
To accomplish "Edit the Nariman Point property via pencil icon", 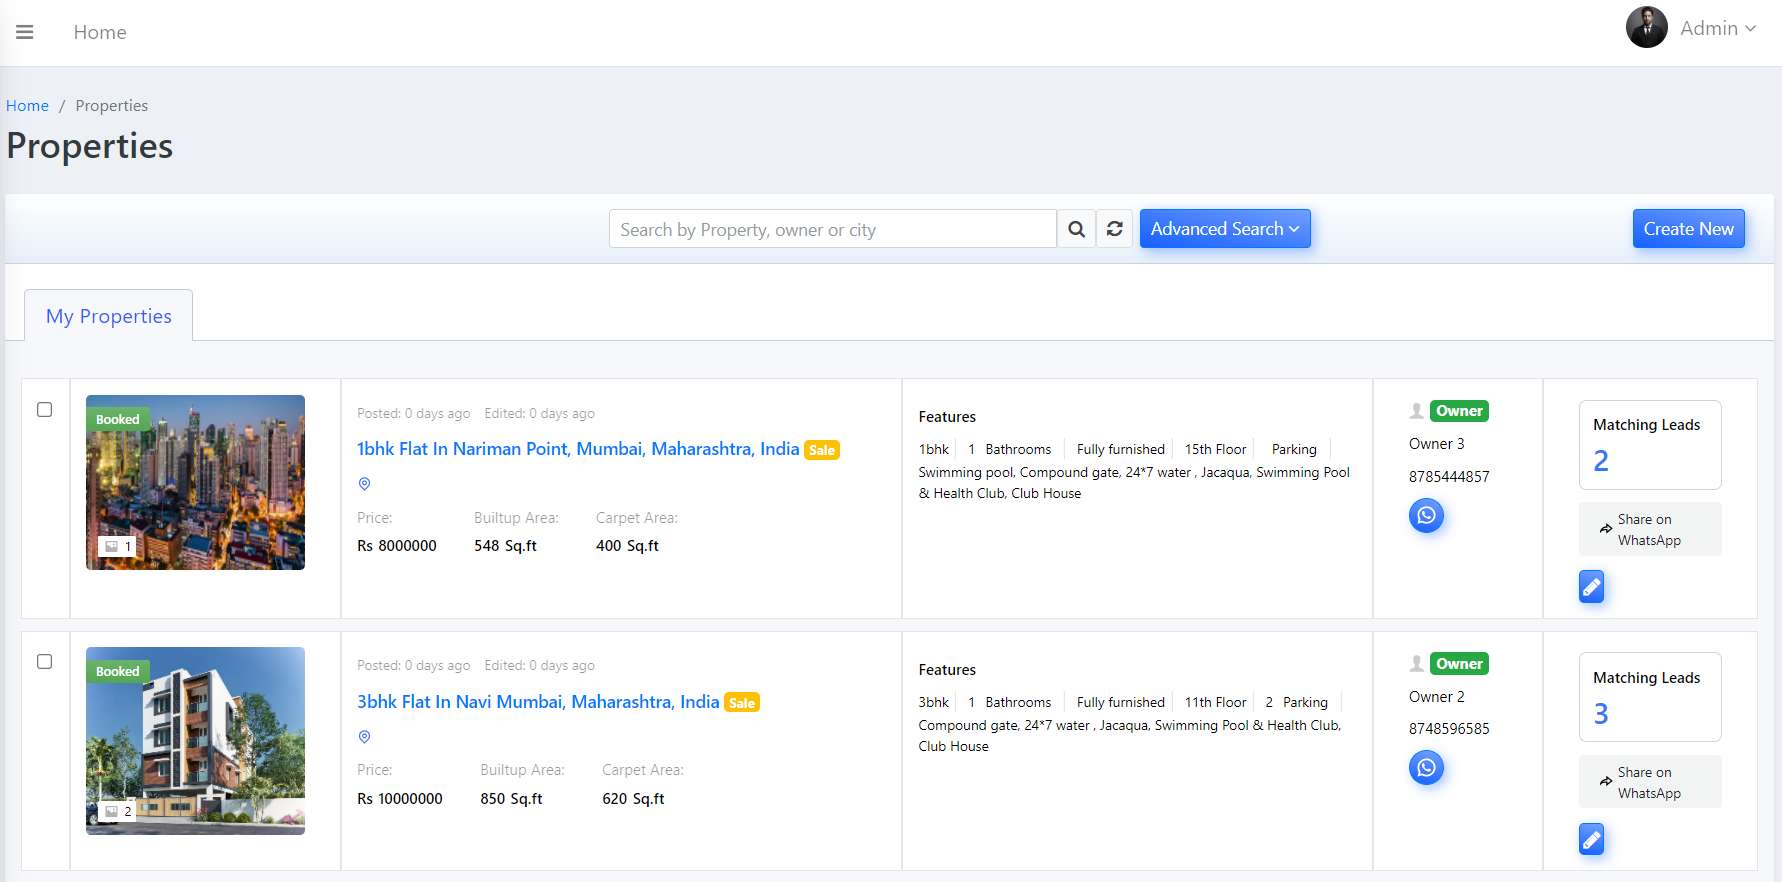I will point(1591,587).
